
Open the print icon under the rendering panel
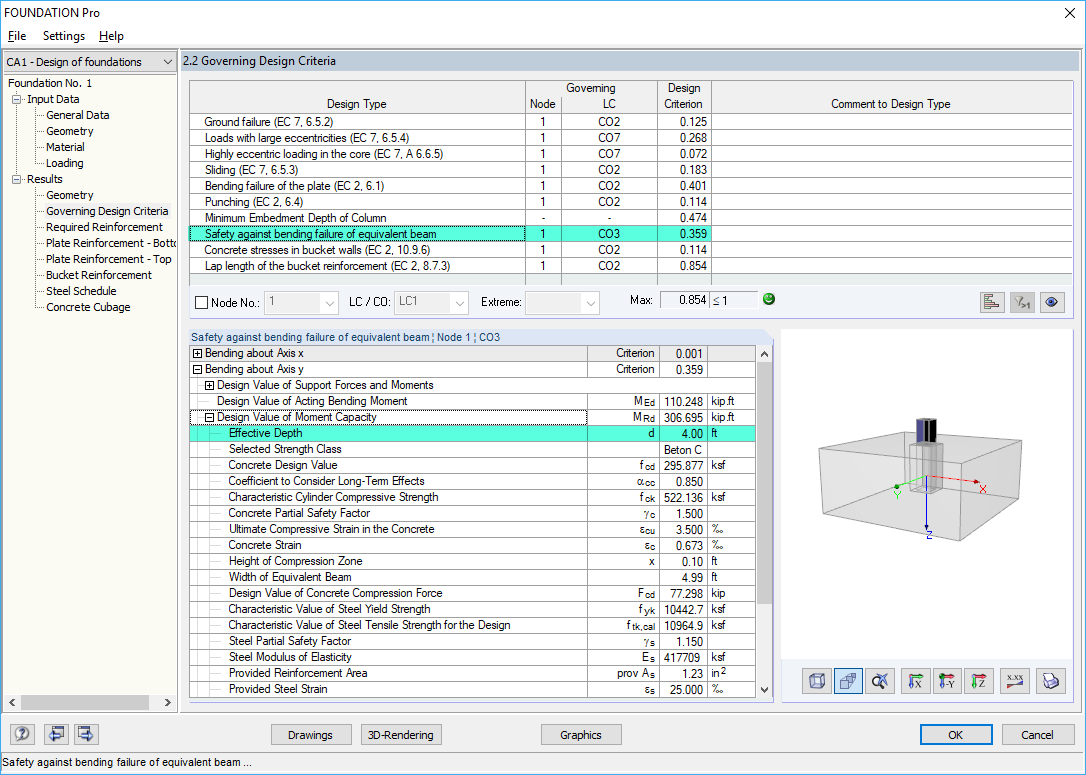pos(1047,681)
